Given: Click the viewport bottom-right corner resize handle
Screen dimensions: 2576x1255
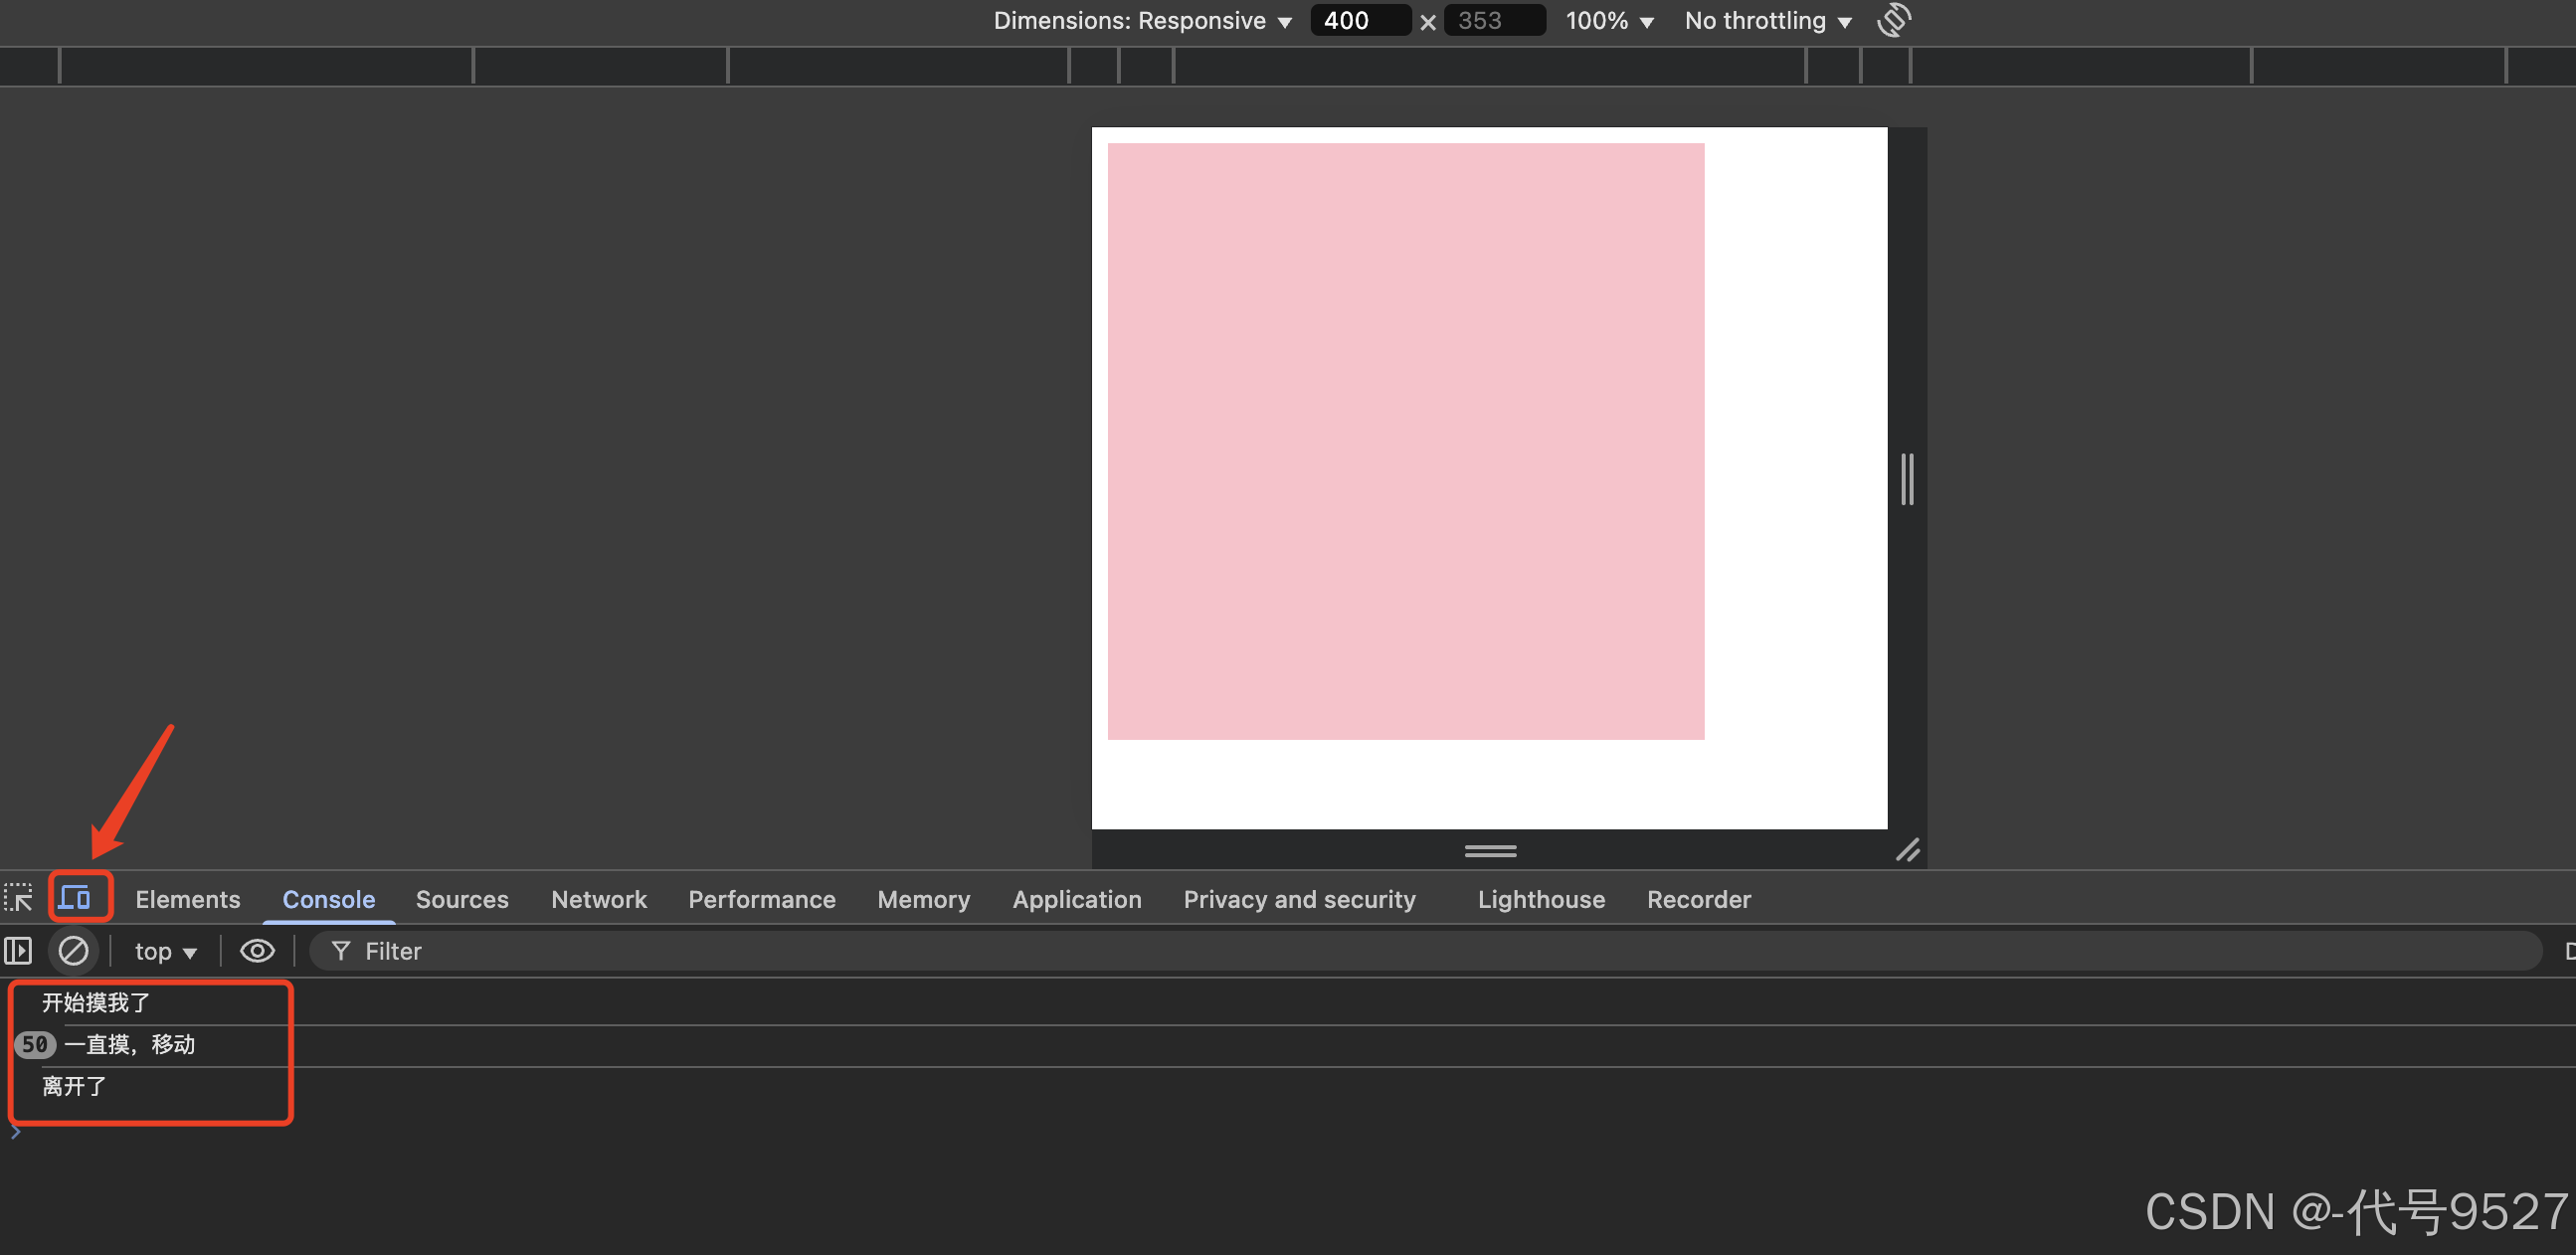Looking at the screenshot, I should click(x=1907, y=850).
